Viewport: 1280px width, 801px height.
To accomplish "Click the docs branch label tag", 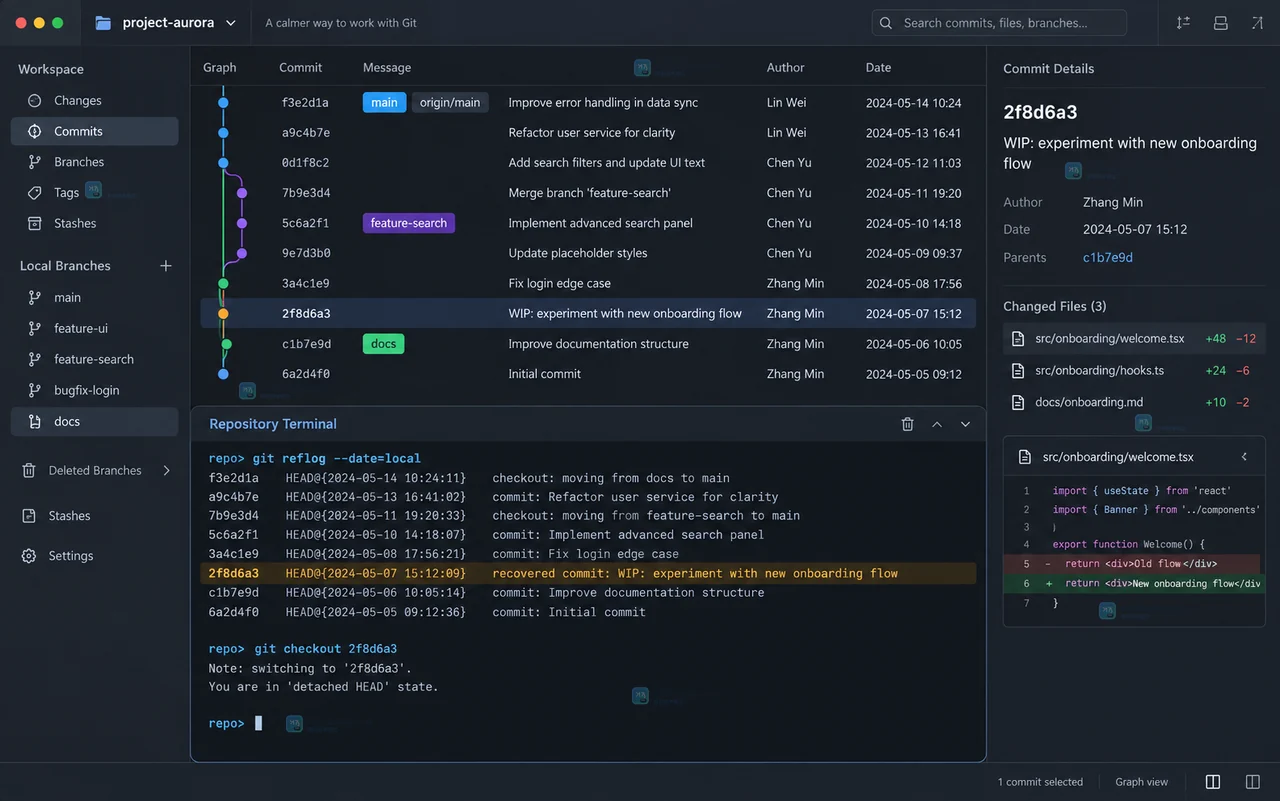I will point(383,344).
